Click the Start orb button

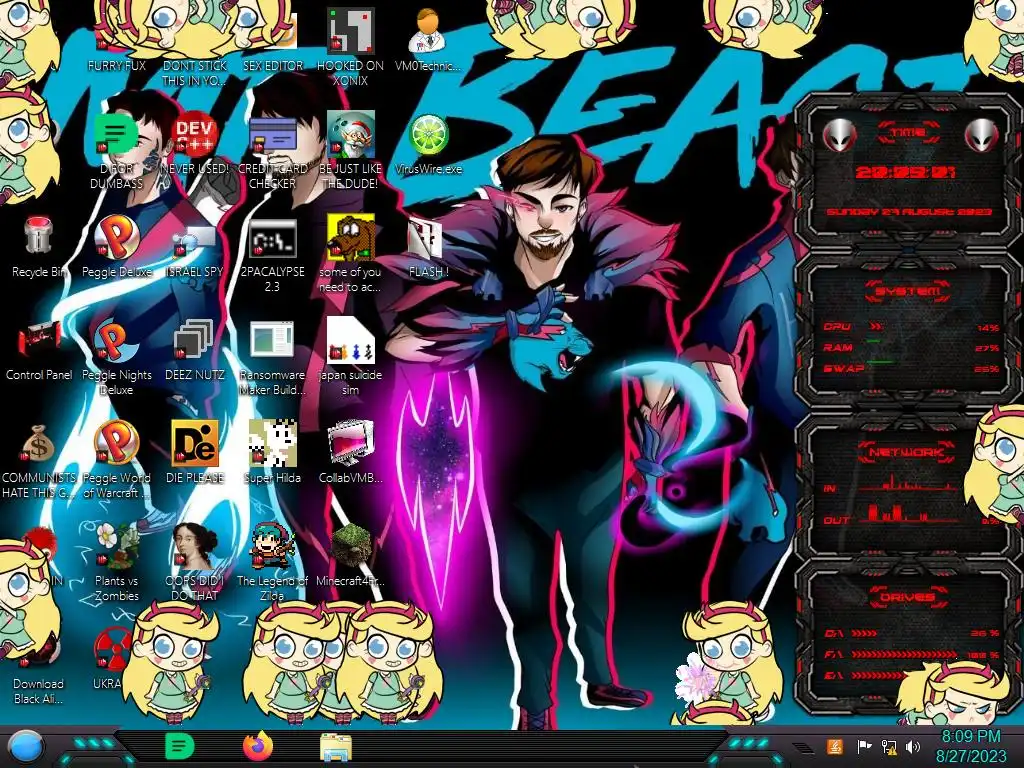coord(27,747)
